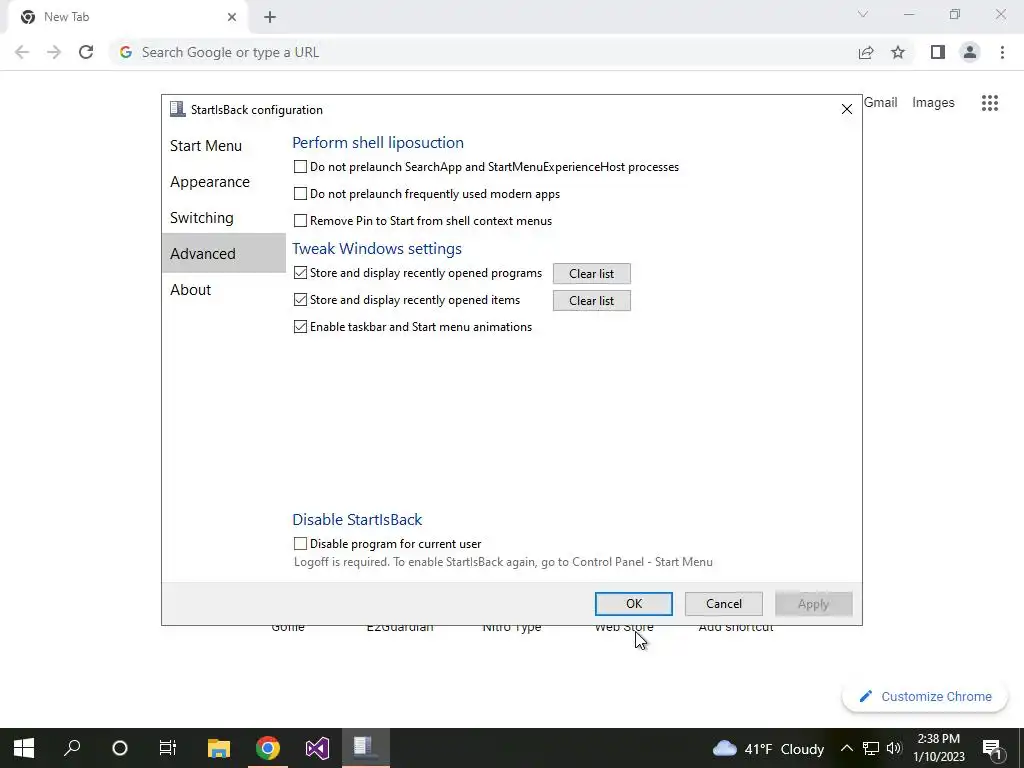The image size is (1024, 768).
Task: Open Visual Studio from taskbar
Action: pos(317,748)
